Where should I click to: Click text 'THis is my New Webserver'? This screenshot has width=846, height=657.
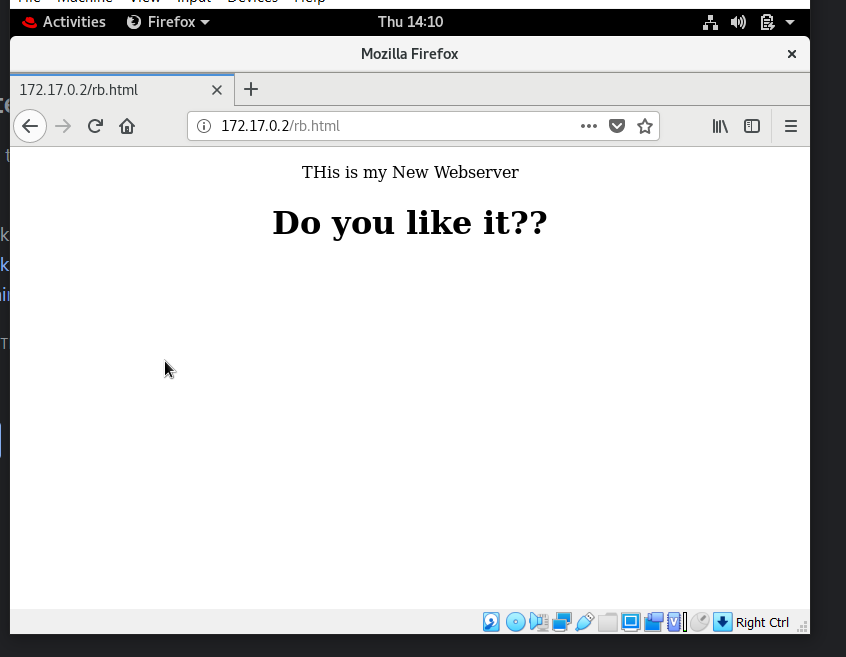point(410,172)
